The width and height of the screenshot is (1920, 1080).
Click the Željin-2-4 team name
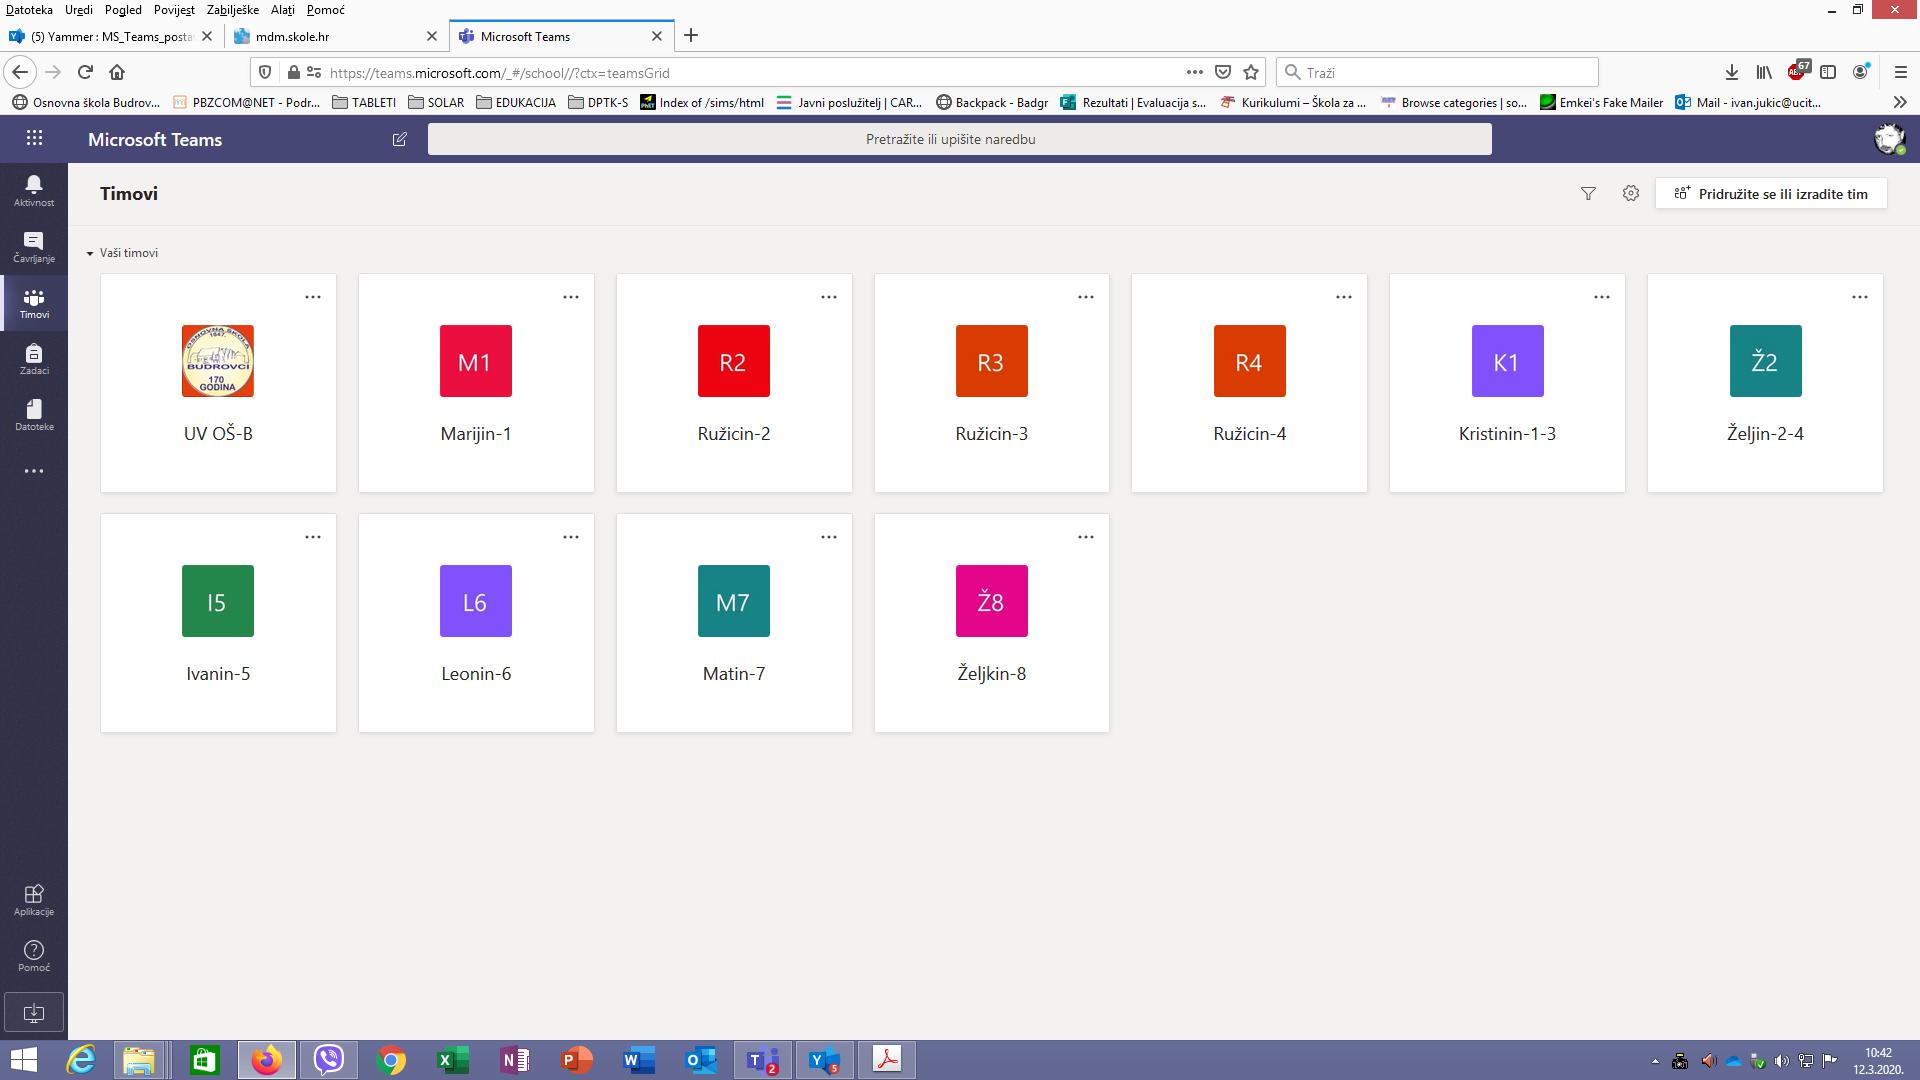tap(1765, 434)
